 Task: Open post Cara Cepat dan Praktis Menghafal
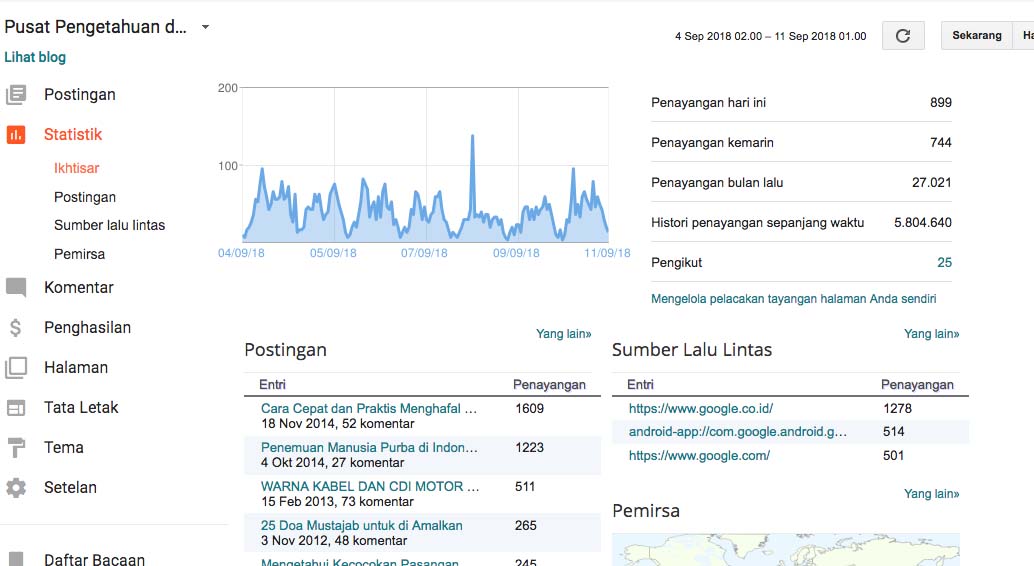click(x=369, y=408)
